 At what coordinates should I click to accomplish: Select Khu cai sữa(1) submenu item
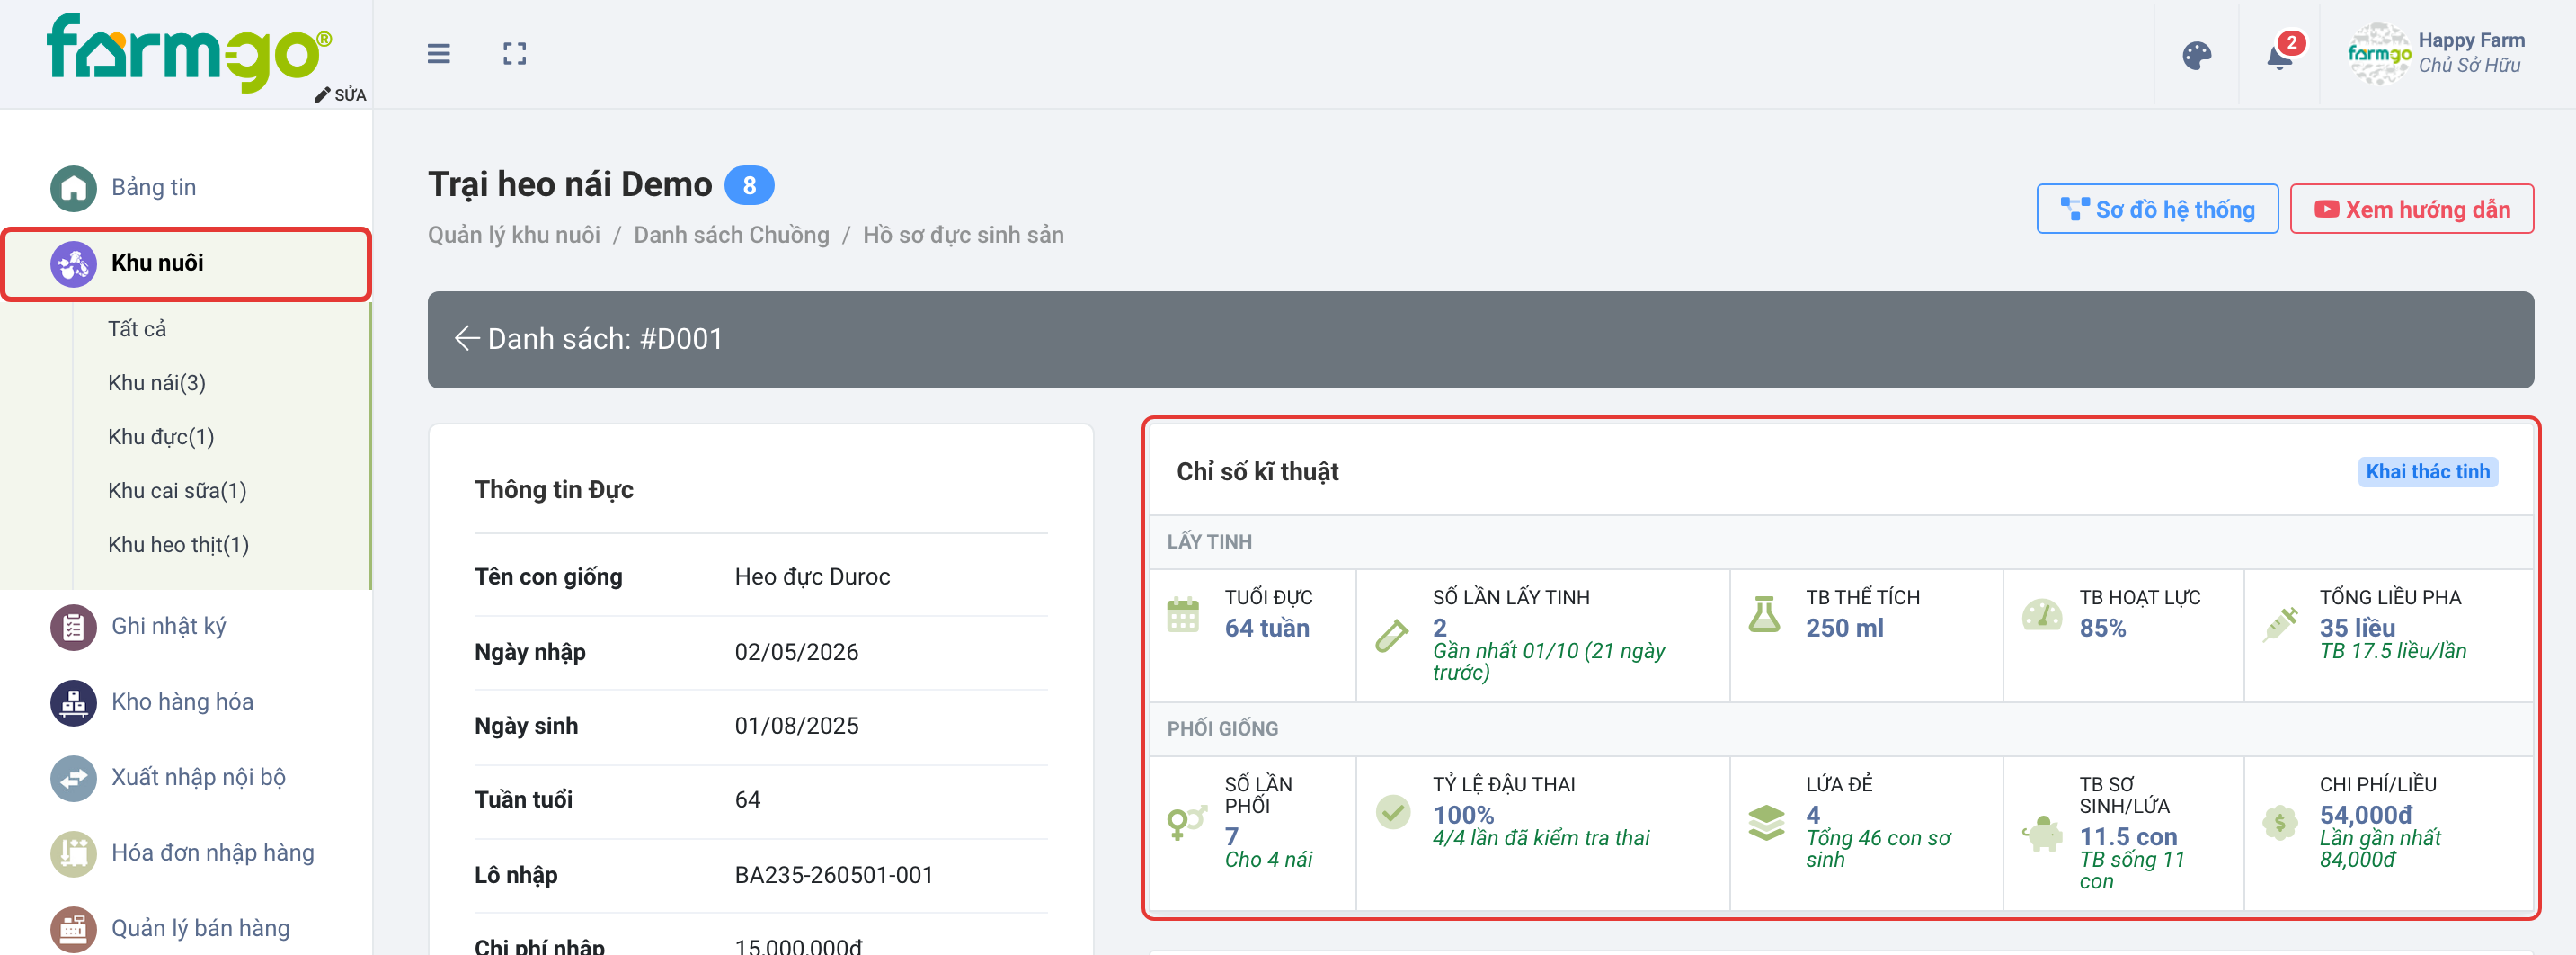(x=177, y=491)
